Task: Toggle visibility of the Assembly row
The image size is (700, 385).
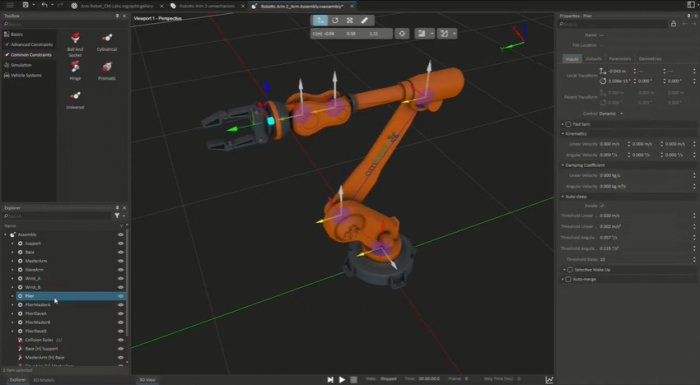Action: [121, 234]
